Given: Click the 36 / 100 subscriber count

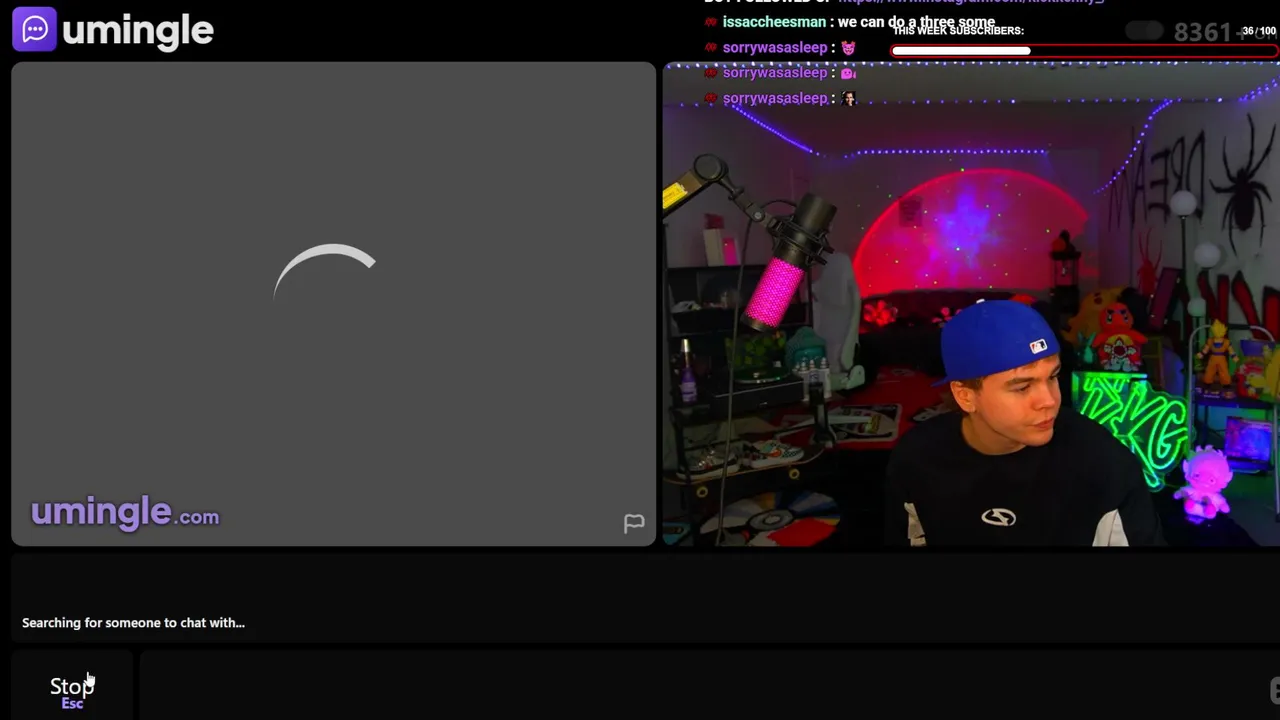Looking at the screenshot, I should [x=1259, y=31].
